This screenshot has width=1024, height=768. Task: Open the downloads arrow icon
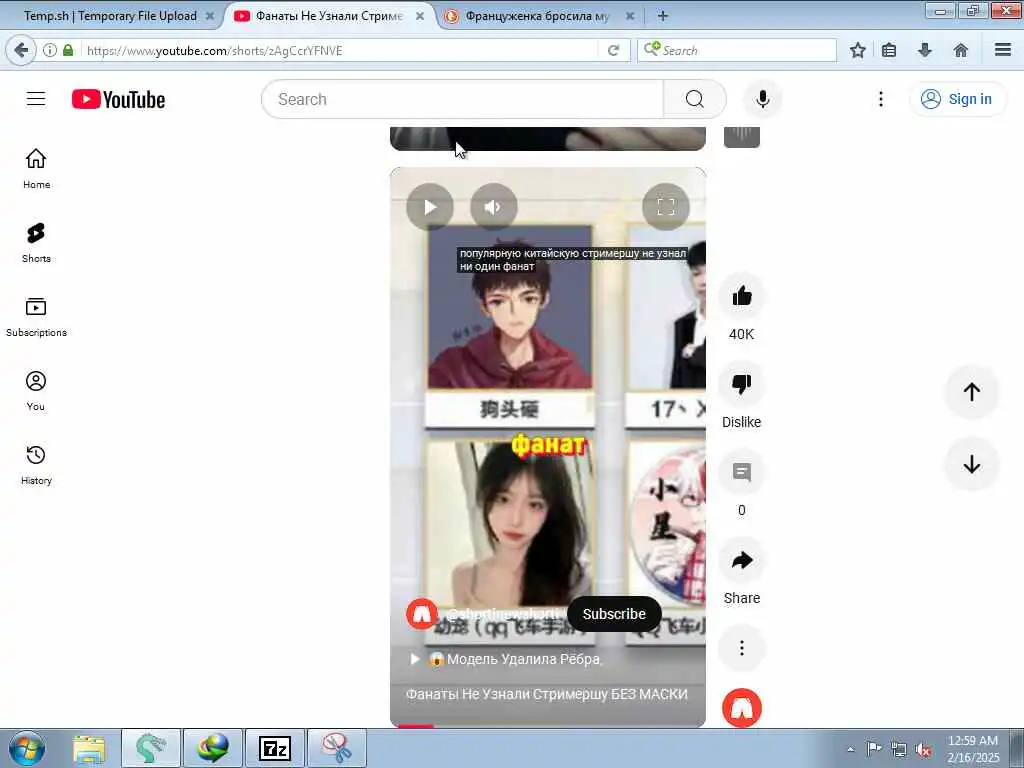pyautogui.click(x=925, y=50)
